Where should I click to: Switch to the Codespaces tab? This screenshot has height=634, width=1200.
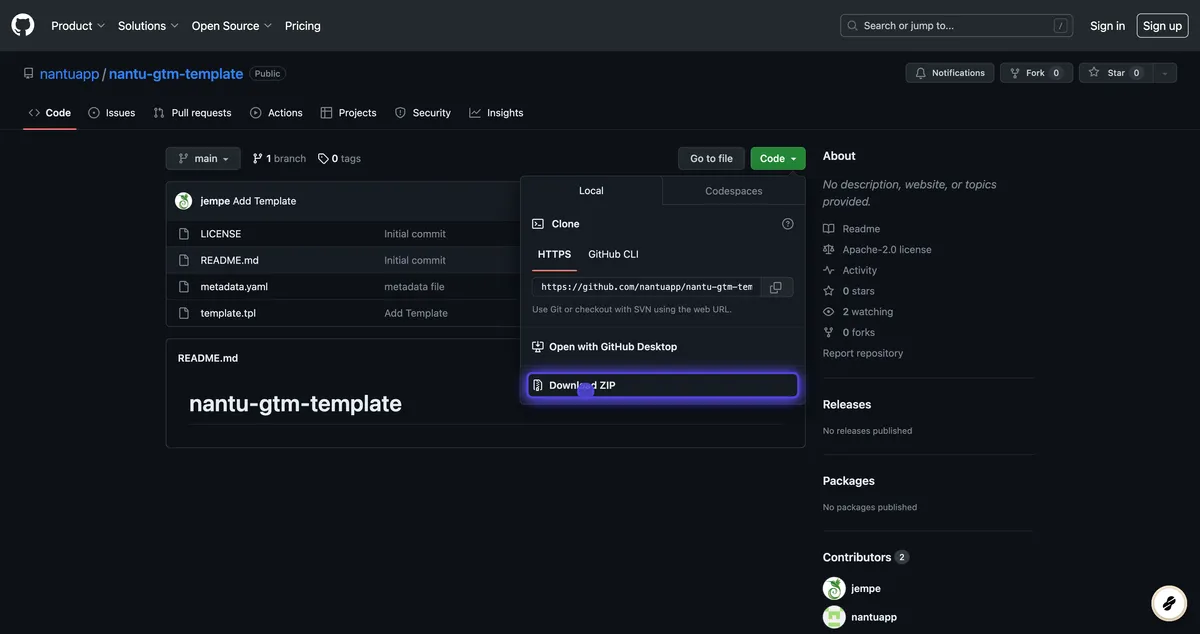point(734,191)
